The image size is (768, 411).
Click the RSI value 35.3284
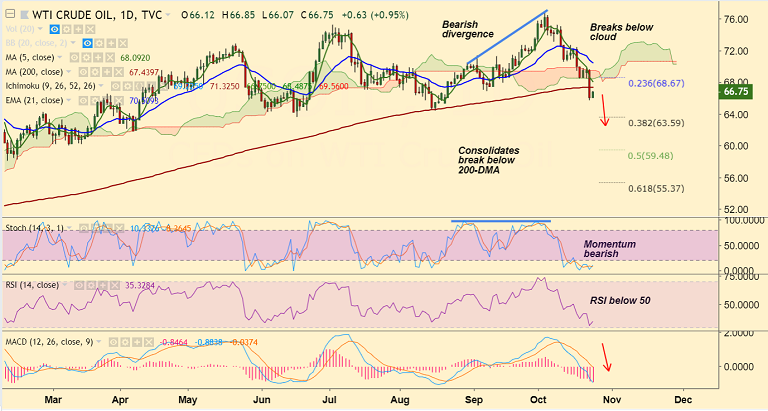140,285
